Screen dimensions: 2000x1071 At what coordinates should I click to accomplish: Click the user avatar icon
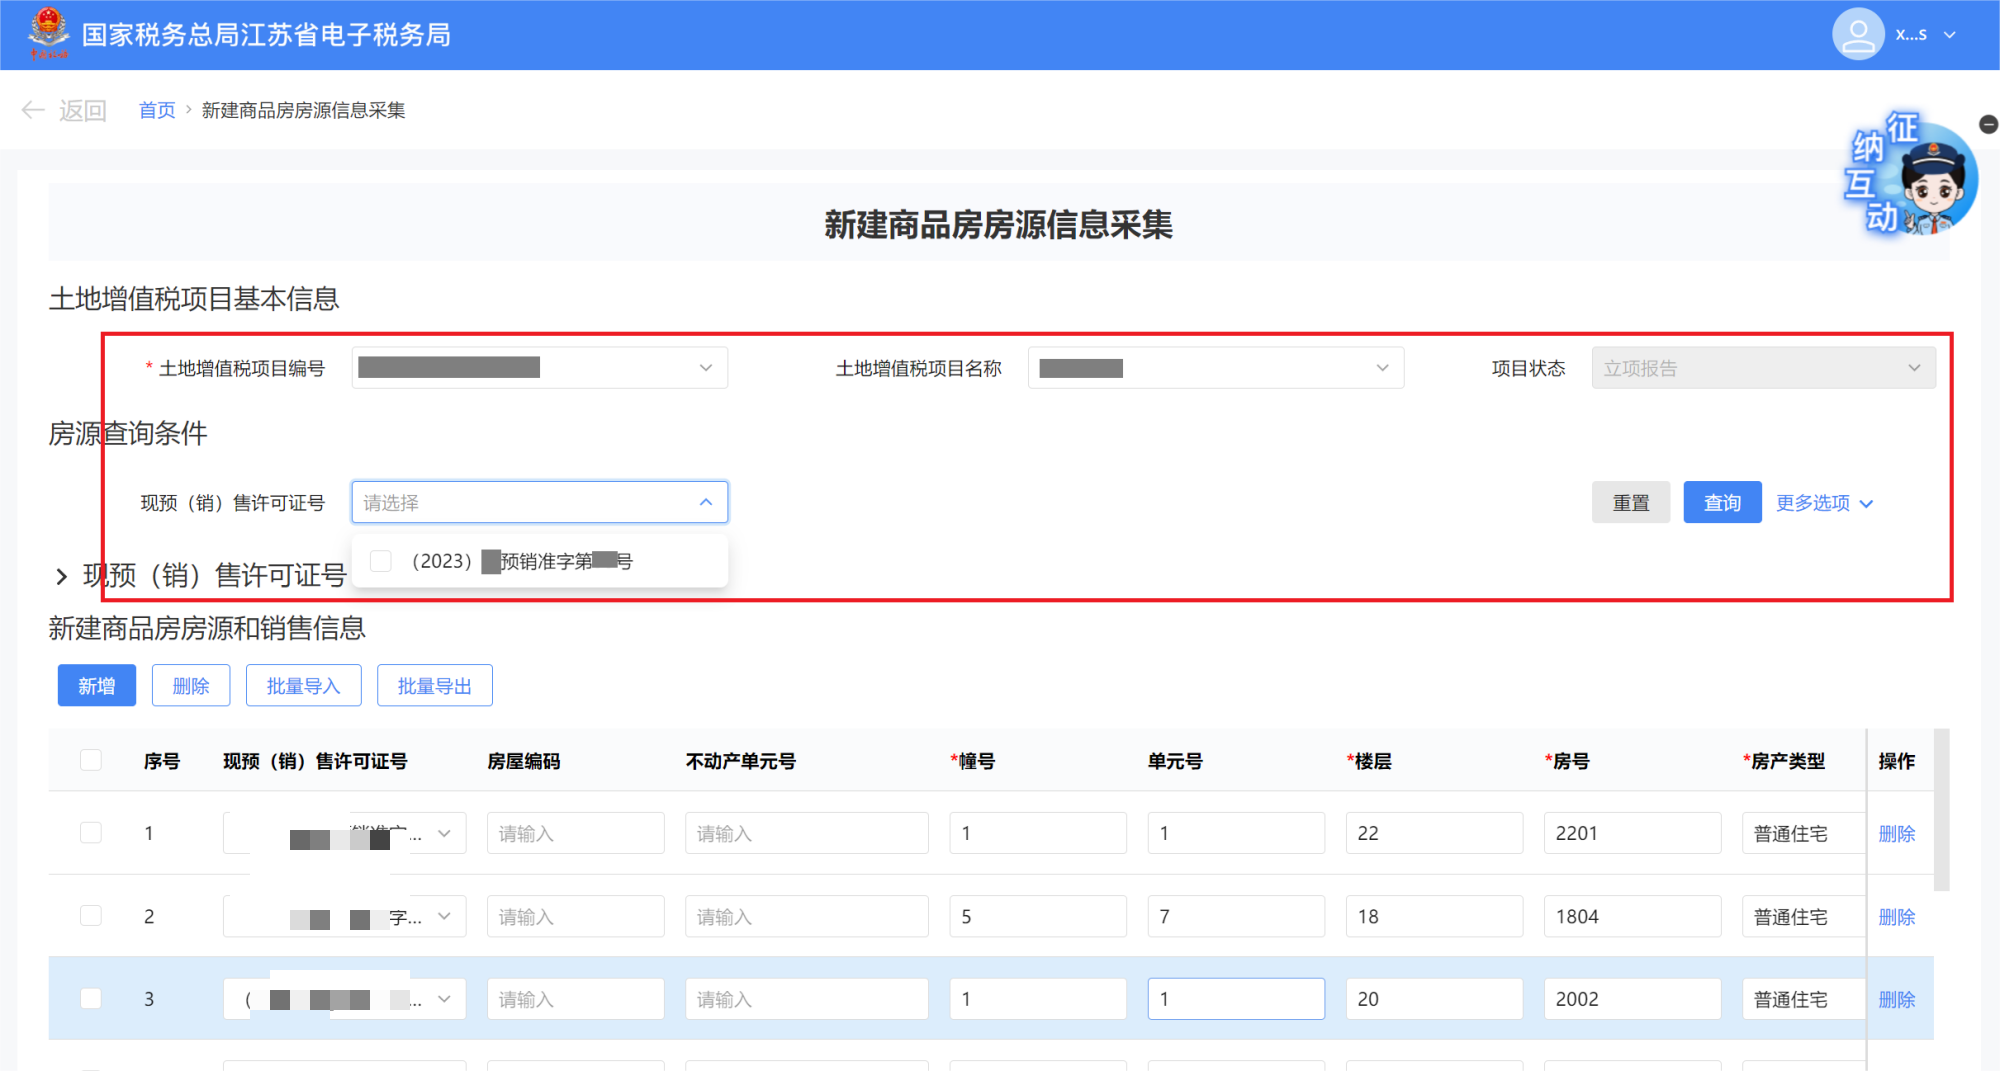pos(1857,34)
